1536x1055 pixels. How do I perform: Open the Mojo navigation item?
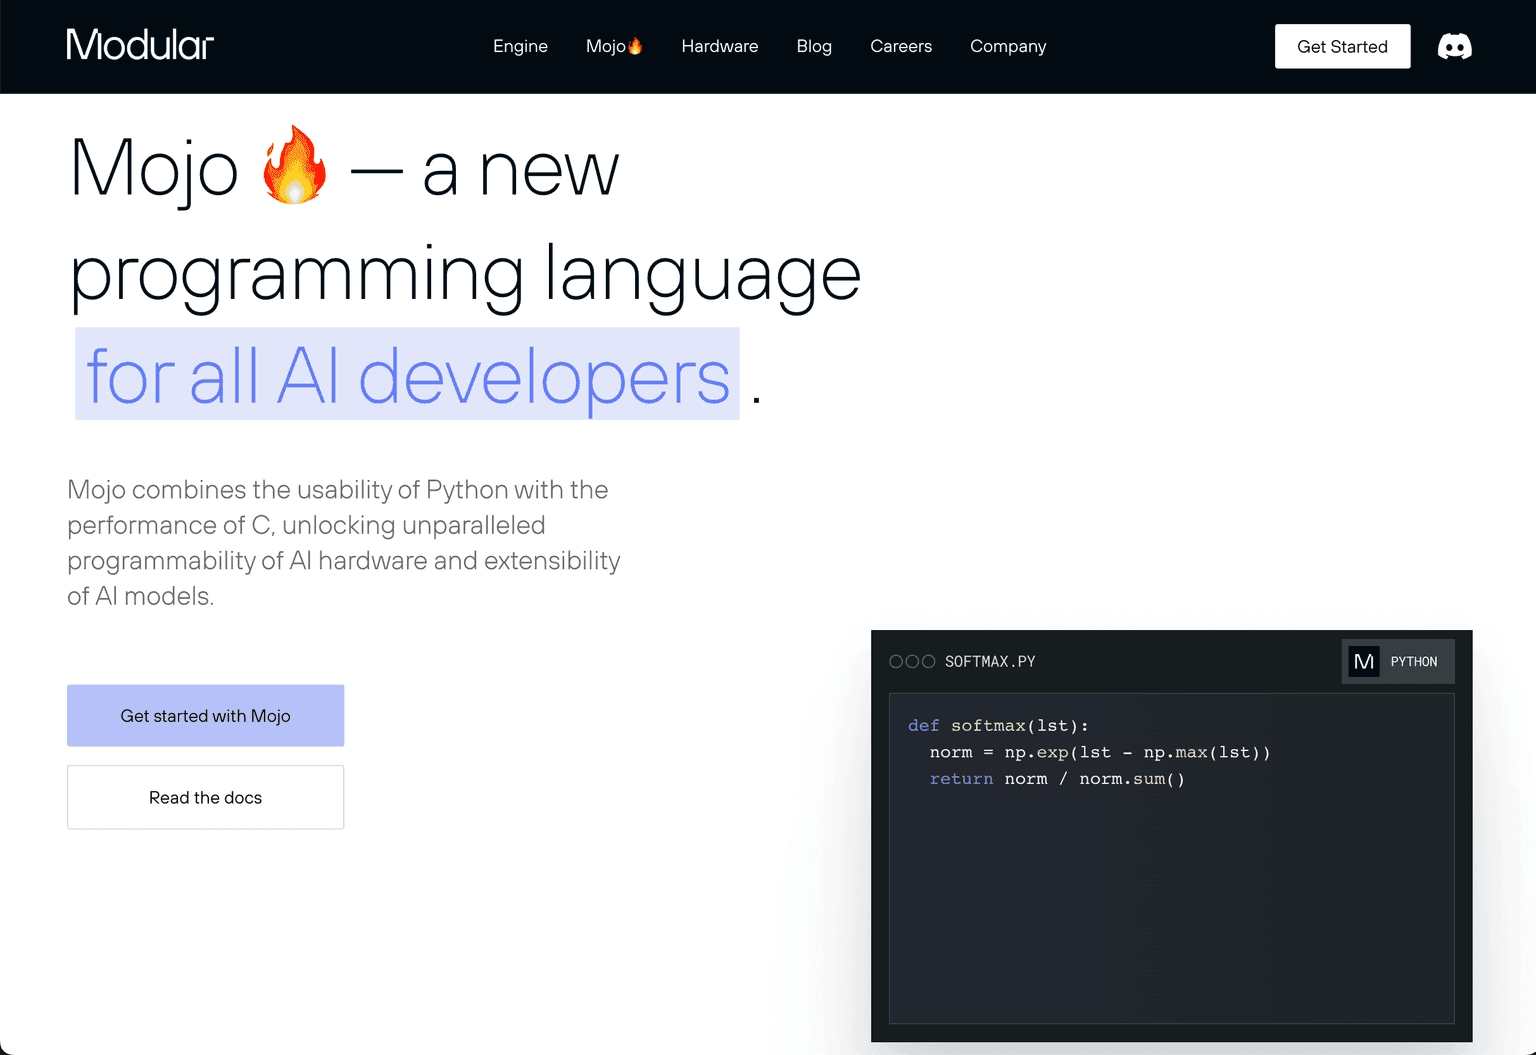(614, 46)
